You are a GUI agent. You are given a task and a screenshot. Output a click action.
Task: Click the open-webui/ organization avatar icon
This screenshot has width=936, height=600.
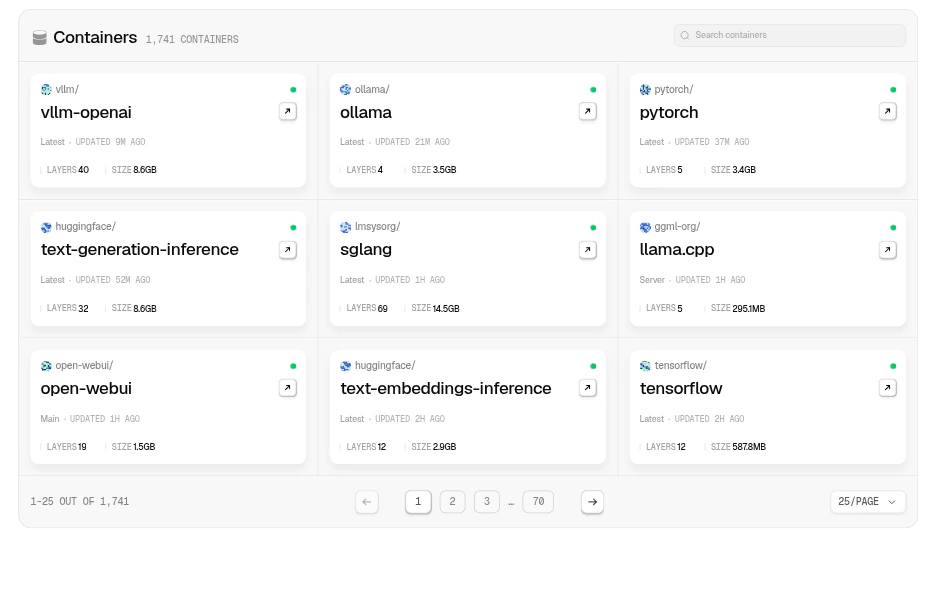[x=46, y=366]
